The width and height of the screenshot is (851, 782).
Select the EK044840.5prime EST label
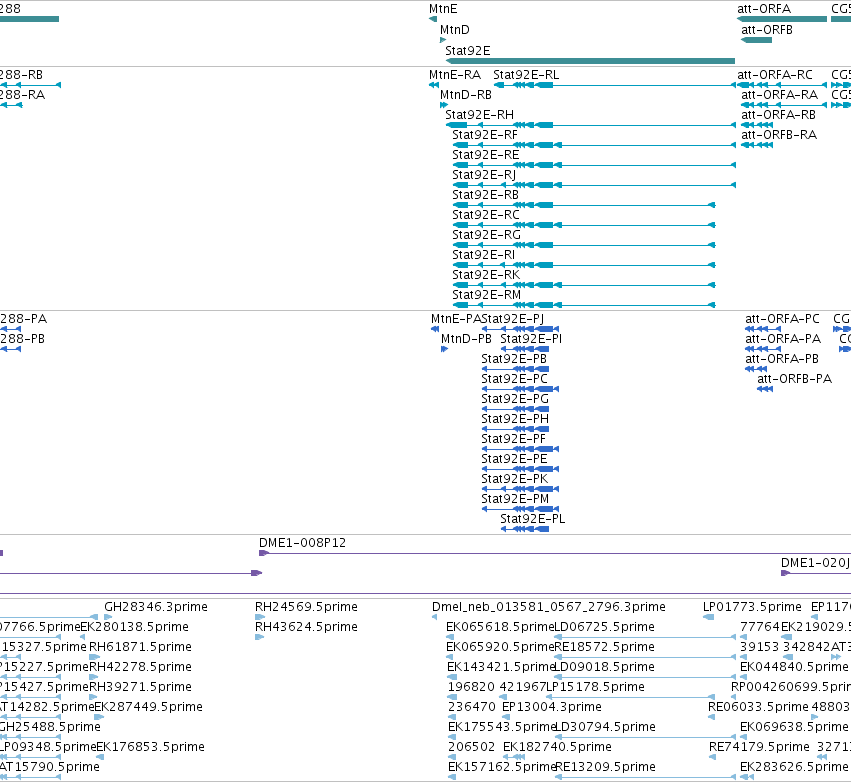pos(793,667)
